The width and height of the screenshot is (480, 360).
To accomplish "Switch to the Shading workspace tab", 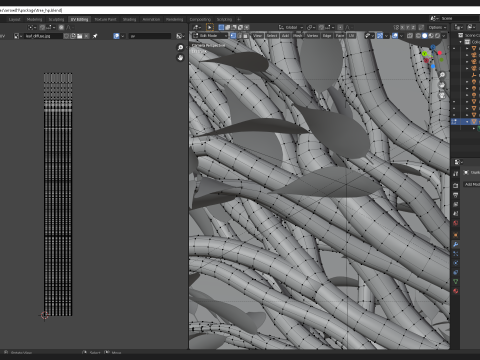I will click(129, 19).
